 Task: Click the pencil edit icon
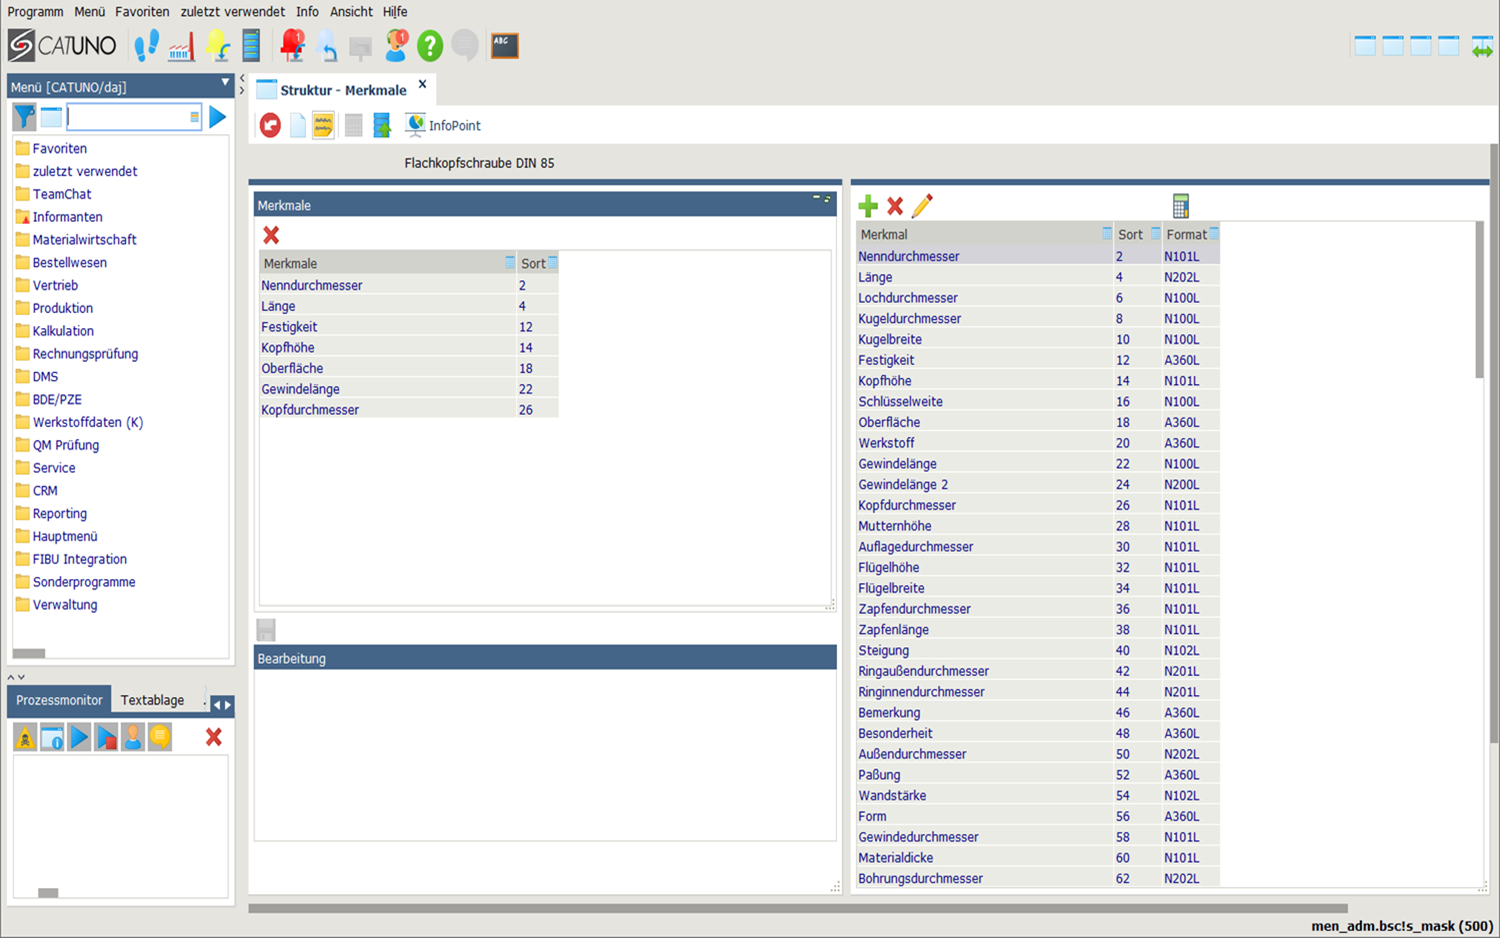[x=922, y=206]
